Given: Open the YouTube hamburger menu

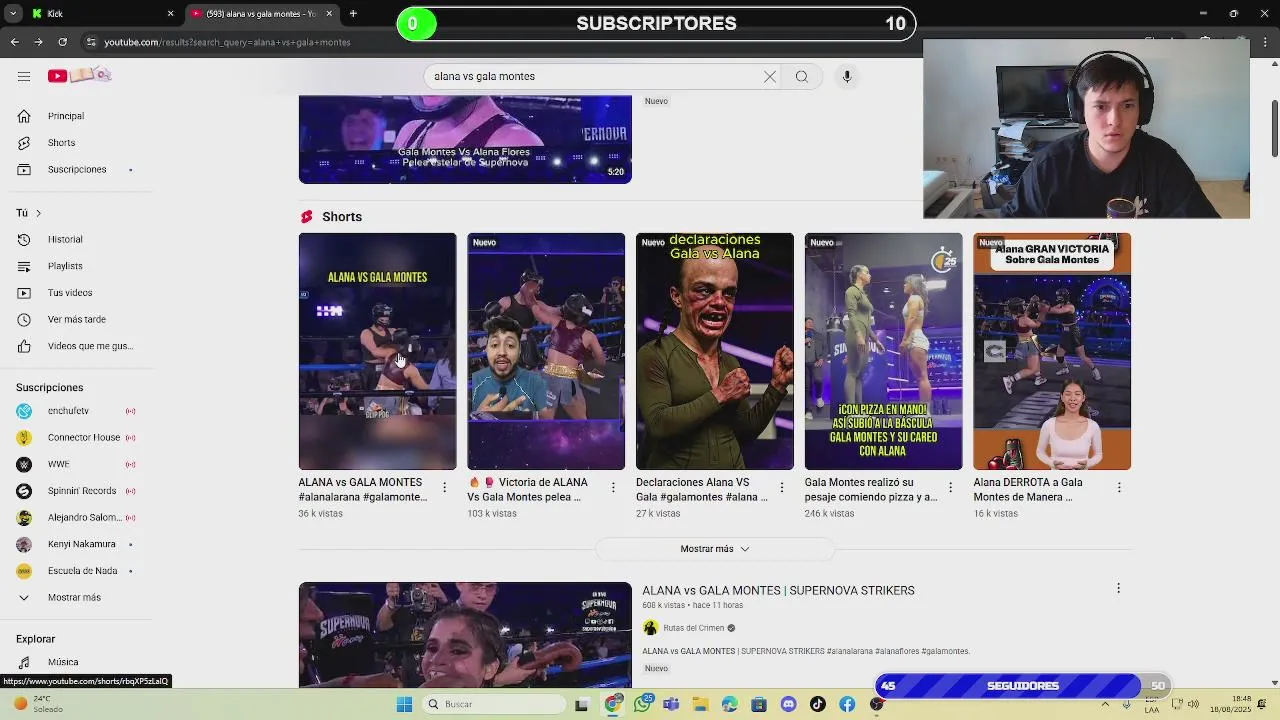Looking at the screenshot, I should click(23, 76).
